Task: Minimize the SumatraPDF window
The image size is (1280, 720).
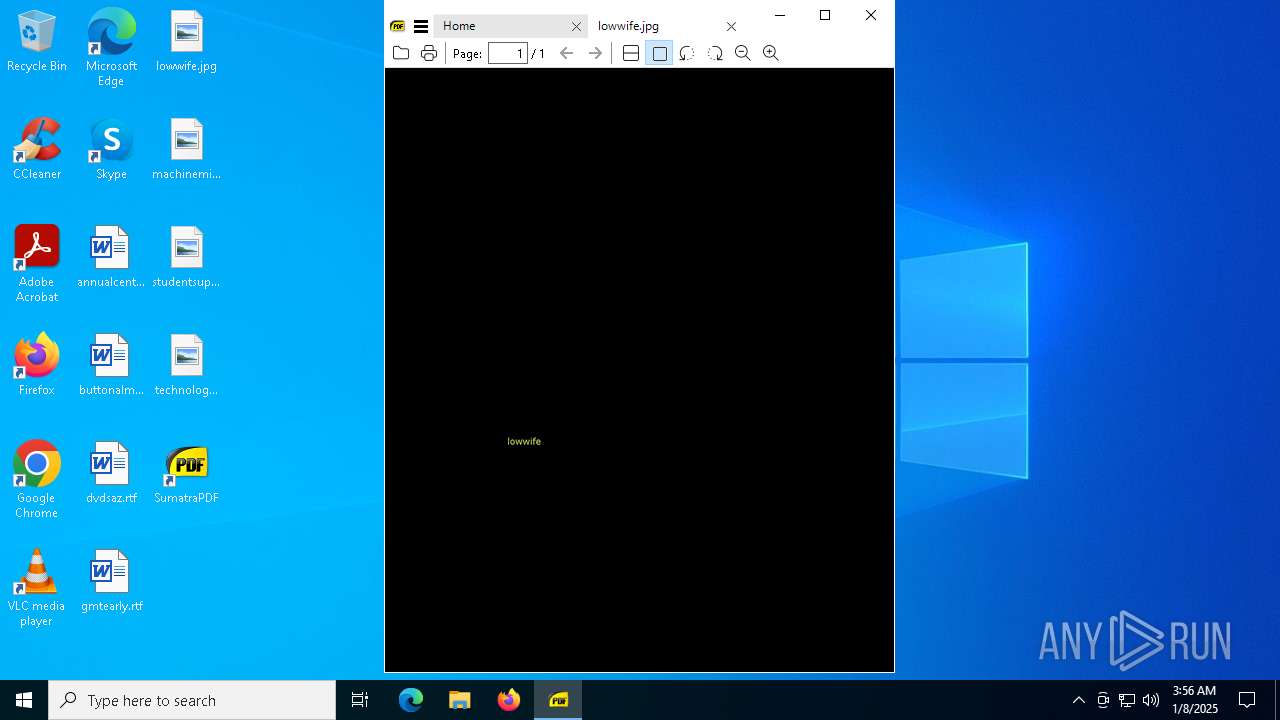Action: pyautogui.click(x=780, y=15)
